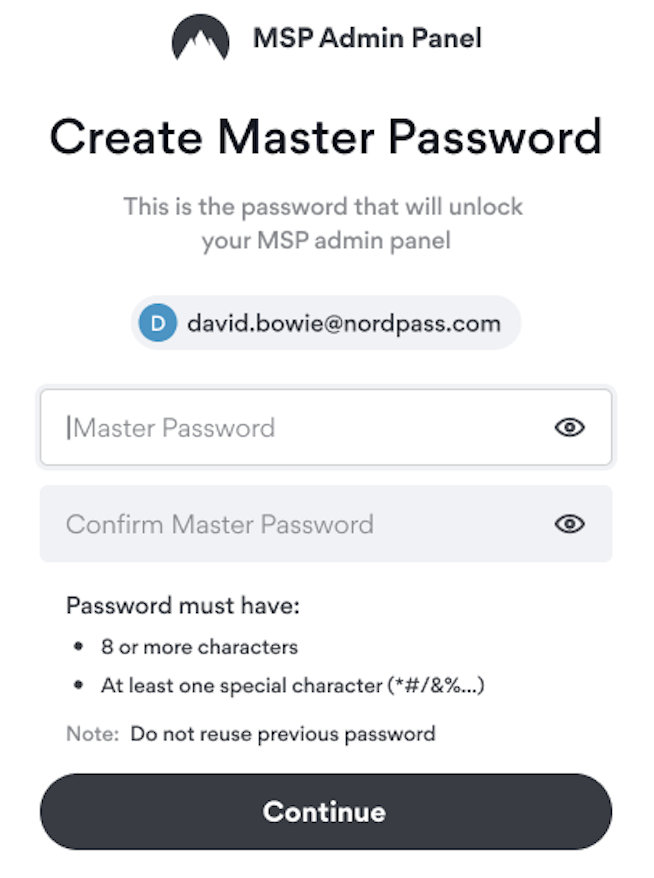654x878 pixels.
Task: Click the Continue button
Action: [x=326, y=812]
